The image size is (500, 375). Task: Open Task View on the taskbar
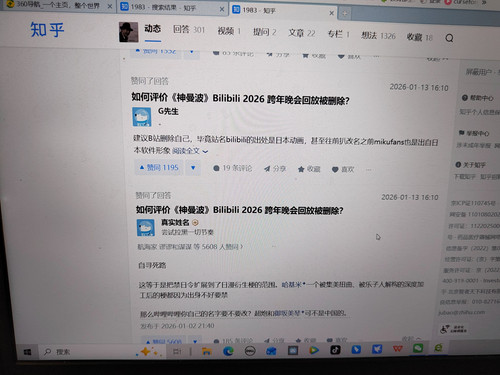click(176, 351)
